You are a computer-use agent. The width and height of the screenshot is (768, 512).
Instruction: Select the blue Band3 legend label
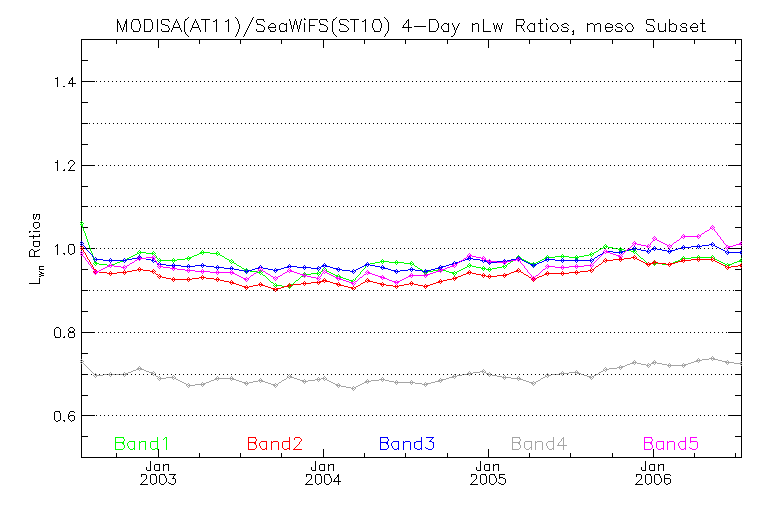(x=407, y=444)
